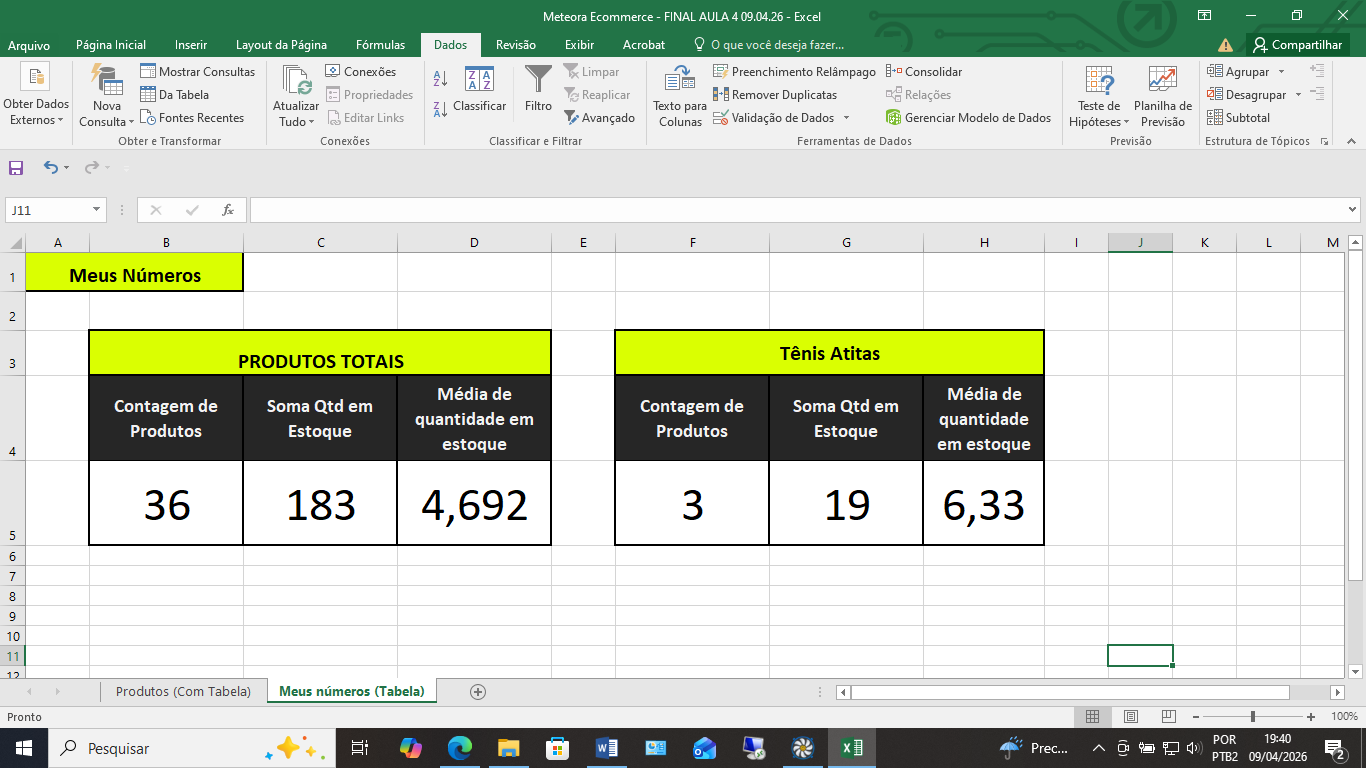The image size is (1366, 768).
Task: Switch to Page Layout view in status bar
Action: pos(1131,717)
